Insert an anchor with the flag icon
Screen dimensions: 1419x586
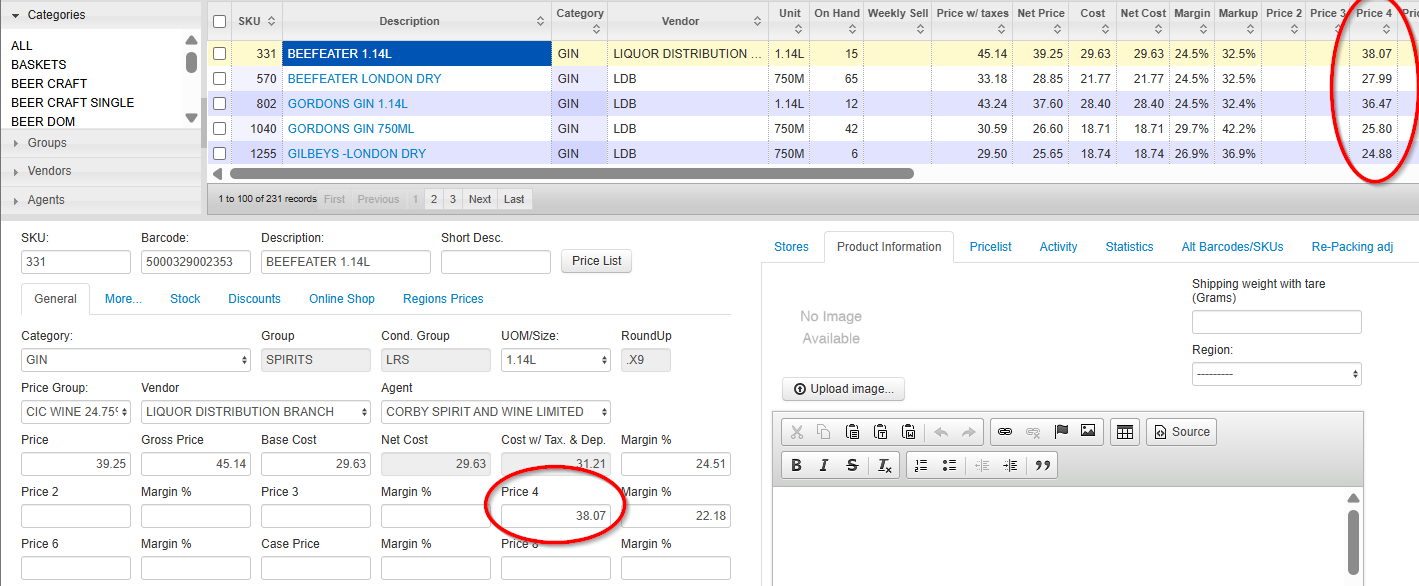coord(1061,432)
